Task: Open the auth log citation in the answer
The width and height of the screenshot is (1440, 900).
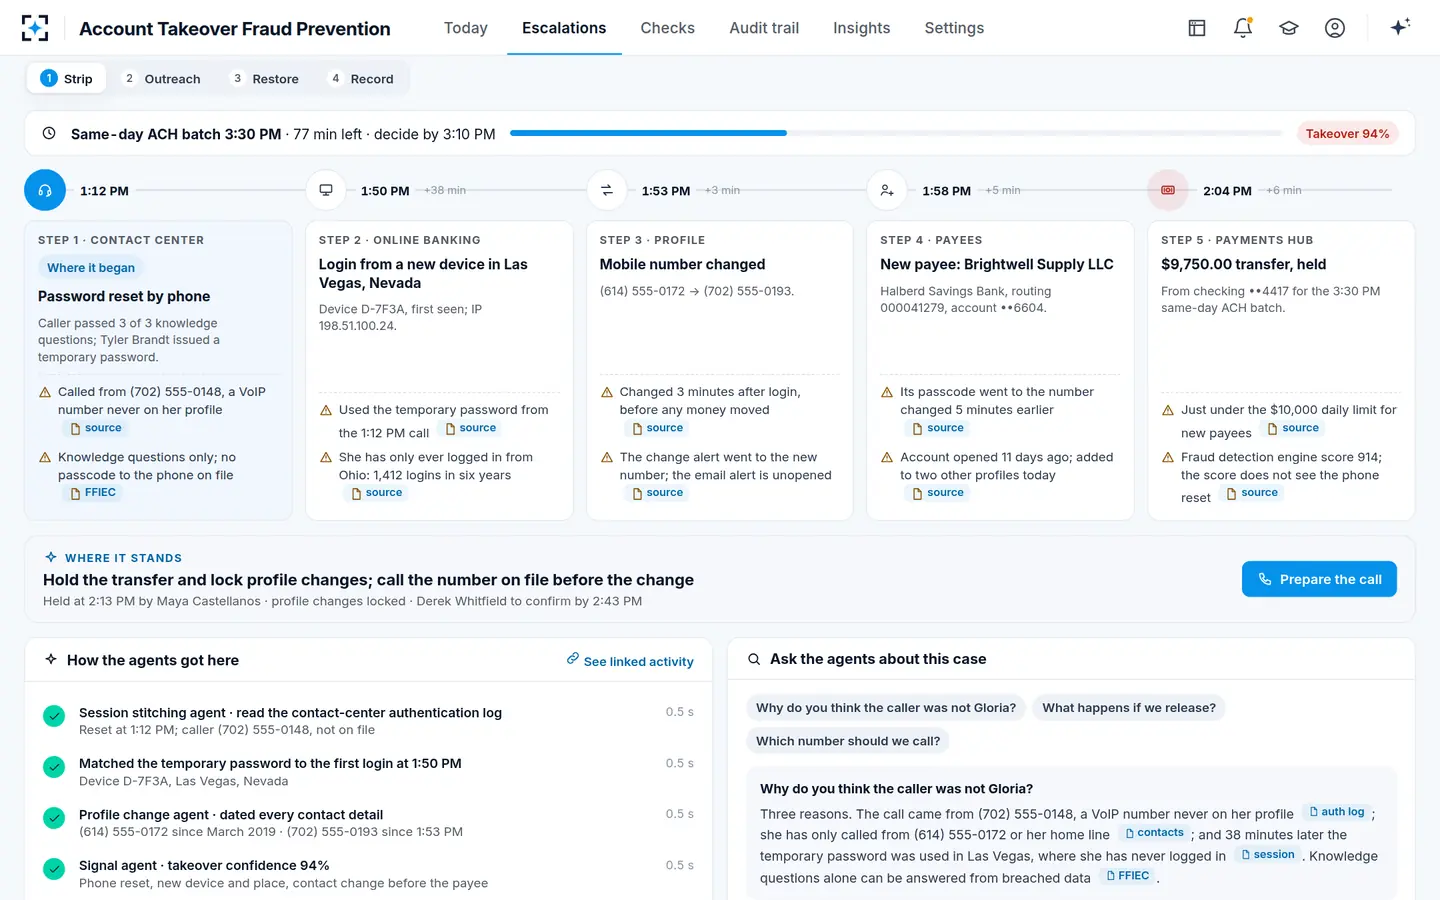Action: point(1336,812)
